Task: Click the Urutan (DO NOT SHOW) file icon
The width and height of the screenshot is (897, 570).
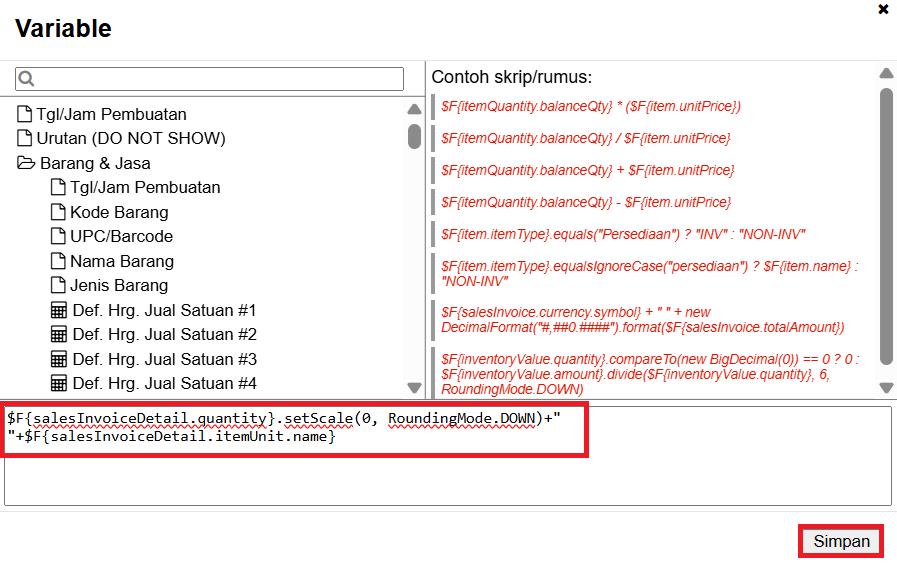Action: (25, 138)
